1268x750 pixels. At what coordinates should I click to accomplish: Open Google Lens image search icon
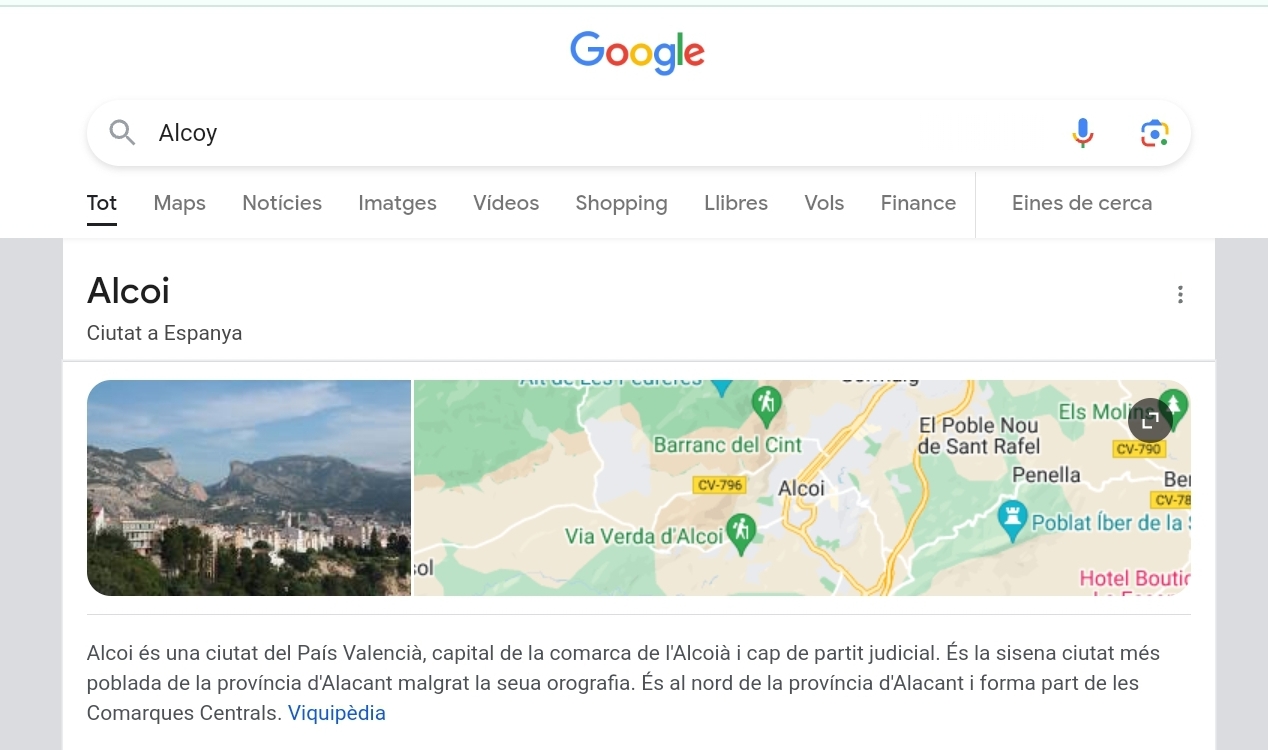pos(1154,133)
